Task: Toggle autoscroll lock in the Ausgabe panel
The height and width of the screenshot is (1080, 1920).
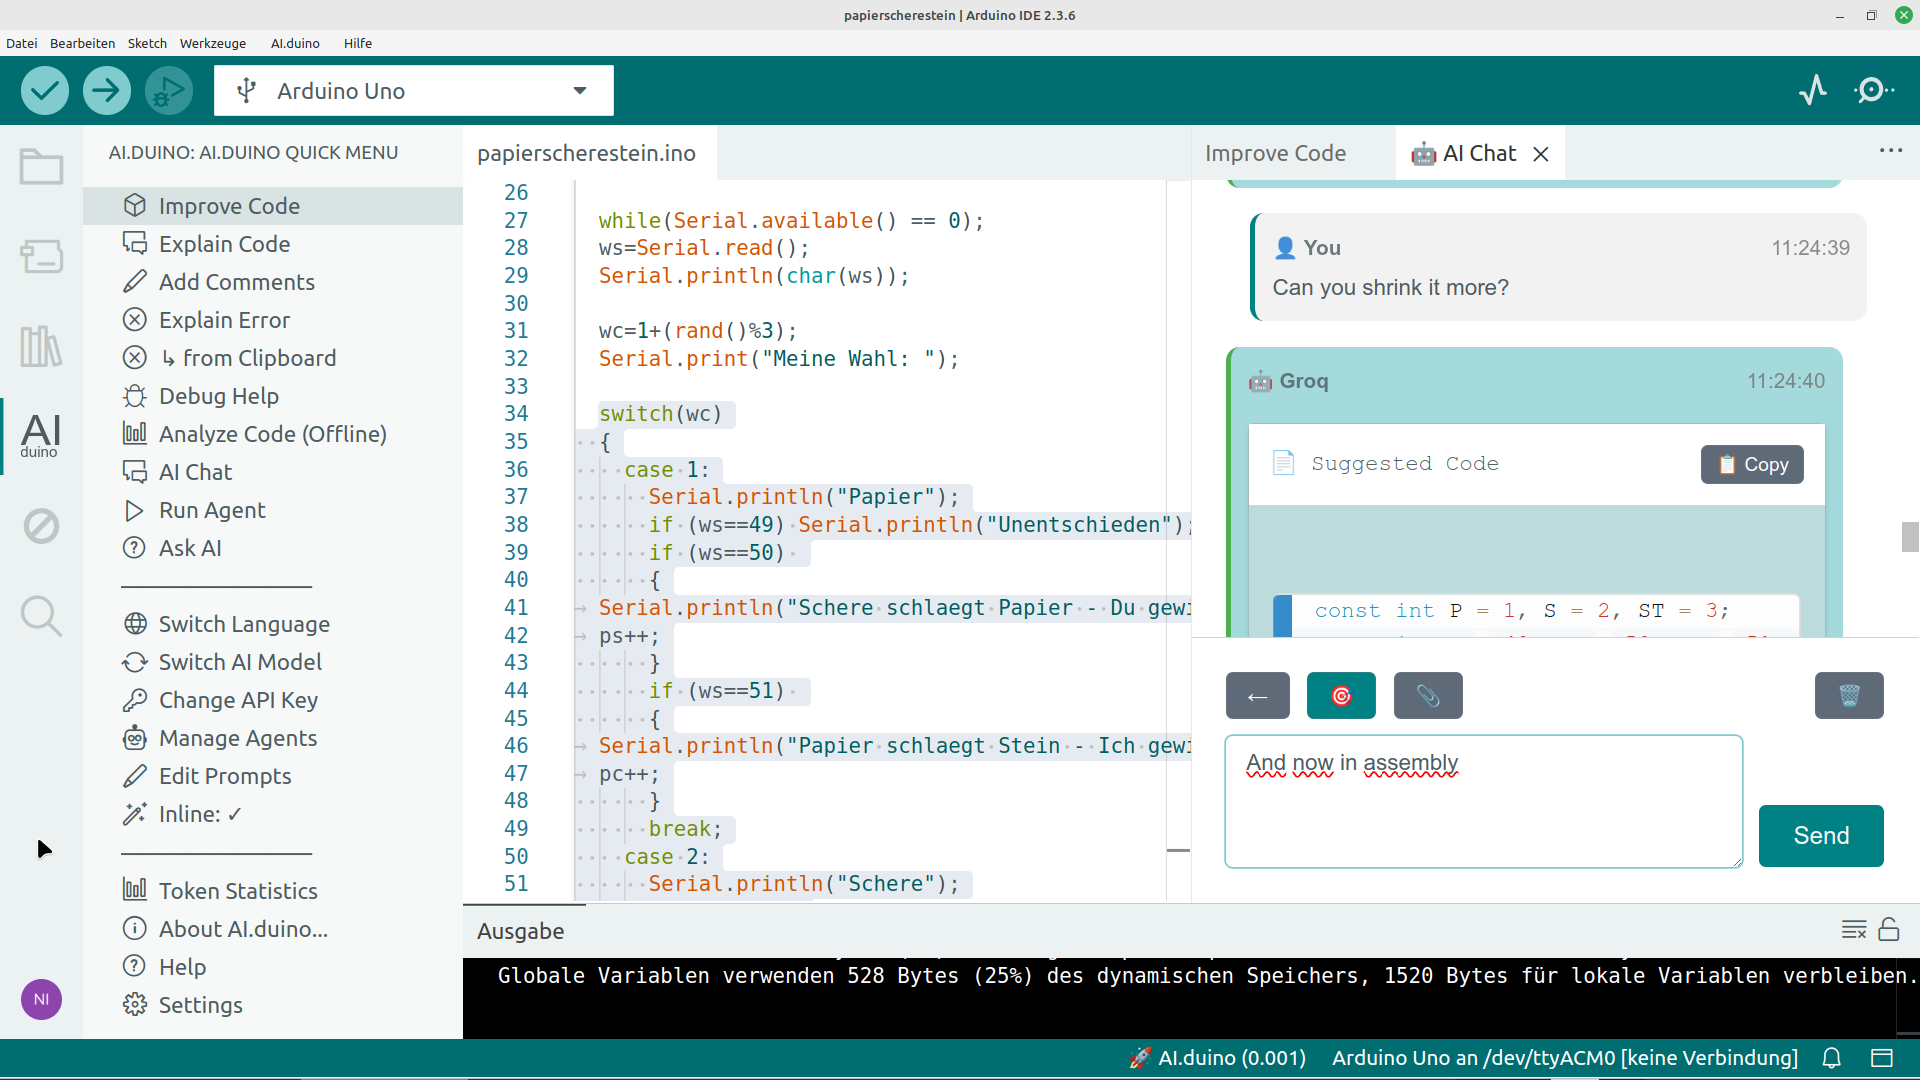Action: [x=1890, y=930]
